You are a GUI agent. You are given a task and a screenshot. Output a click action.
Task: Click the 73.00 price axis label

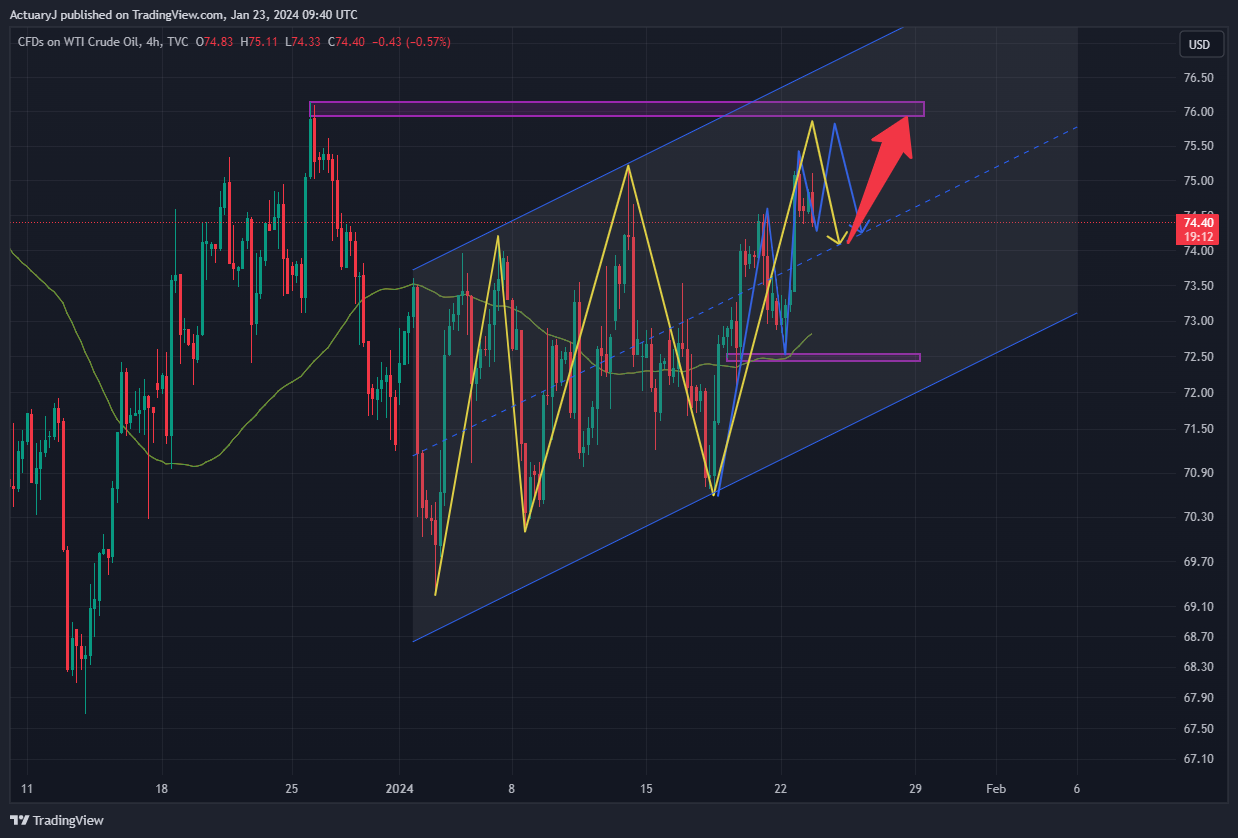(x=1199, y=321)
